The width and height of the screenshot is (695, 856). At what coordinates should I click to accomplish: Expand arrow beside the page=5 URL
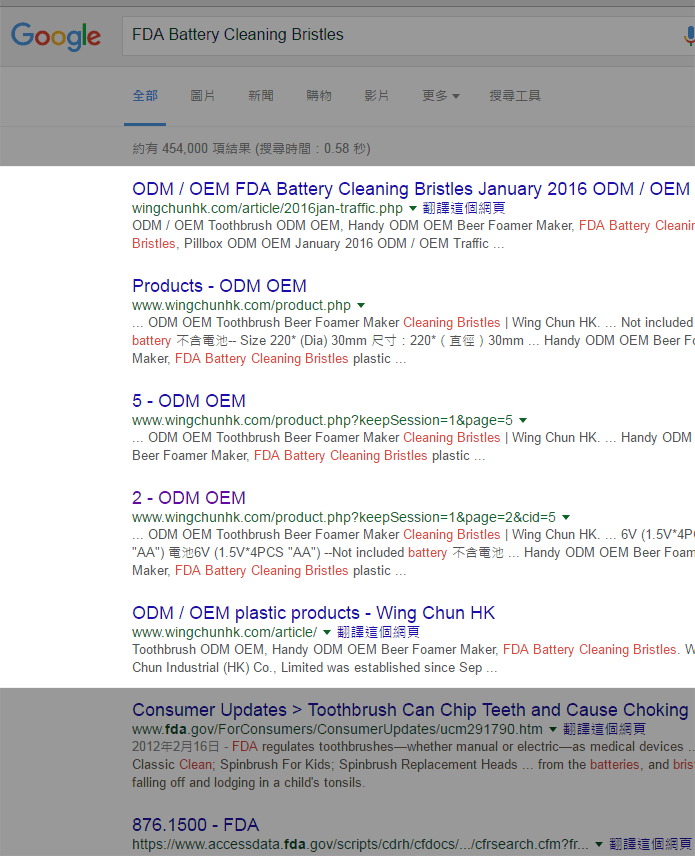tap(523, 421)
